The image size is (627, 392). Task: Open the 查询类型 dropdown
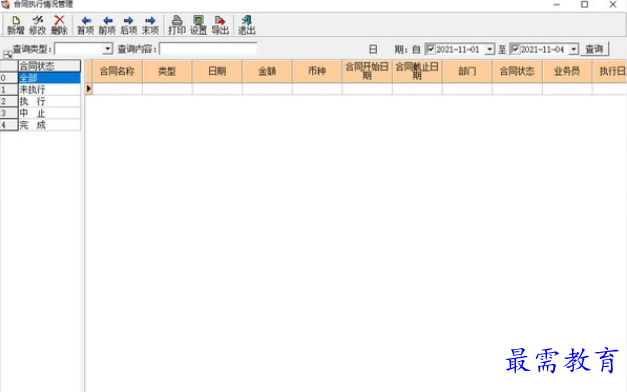click(x=107, y=49)
